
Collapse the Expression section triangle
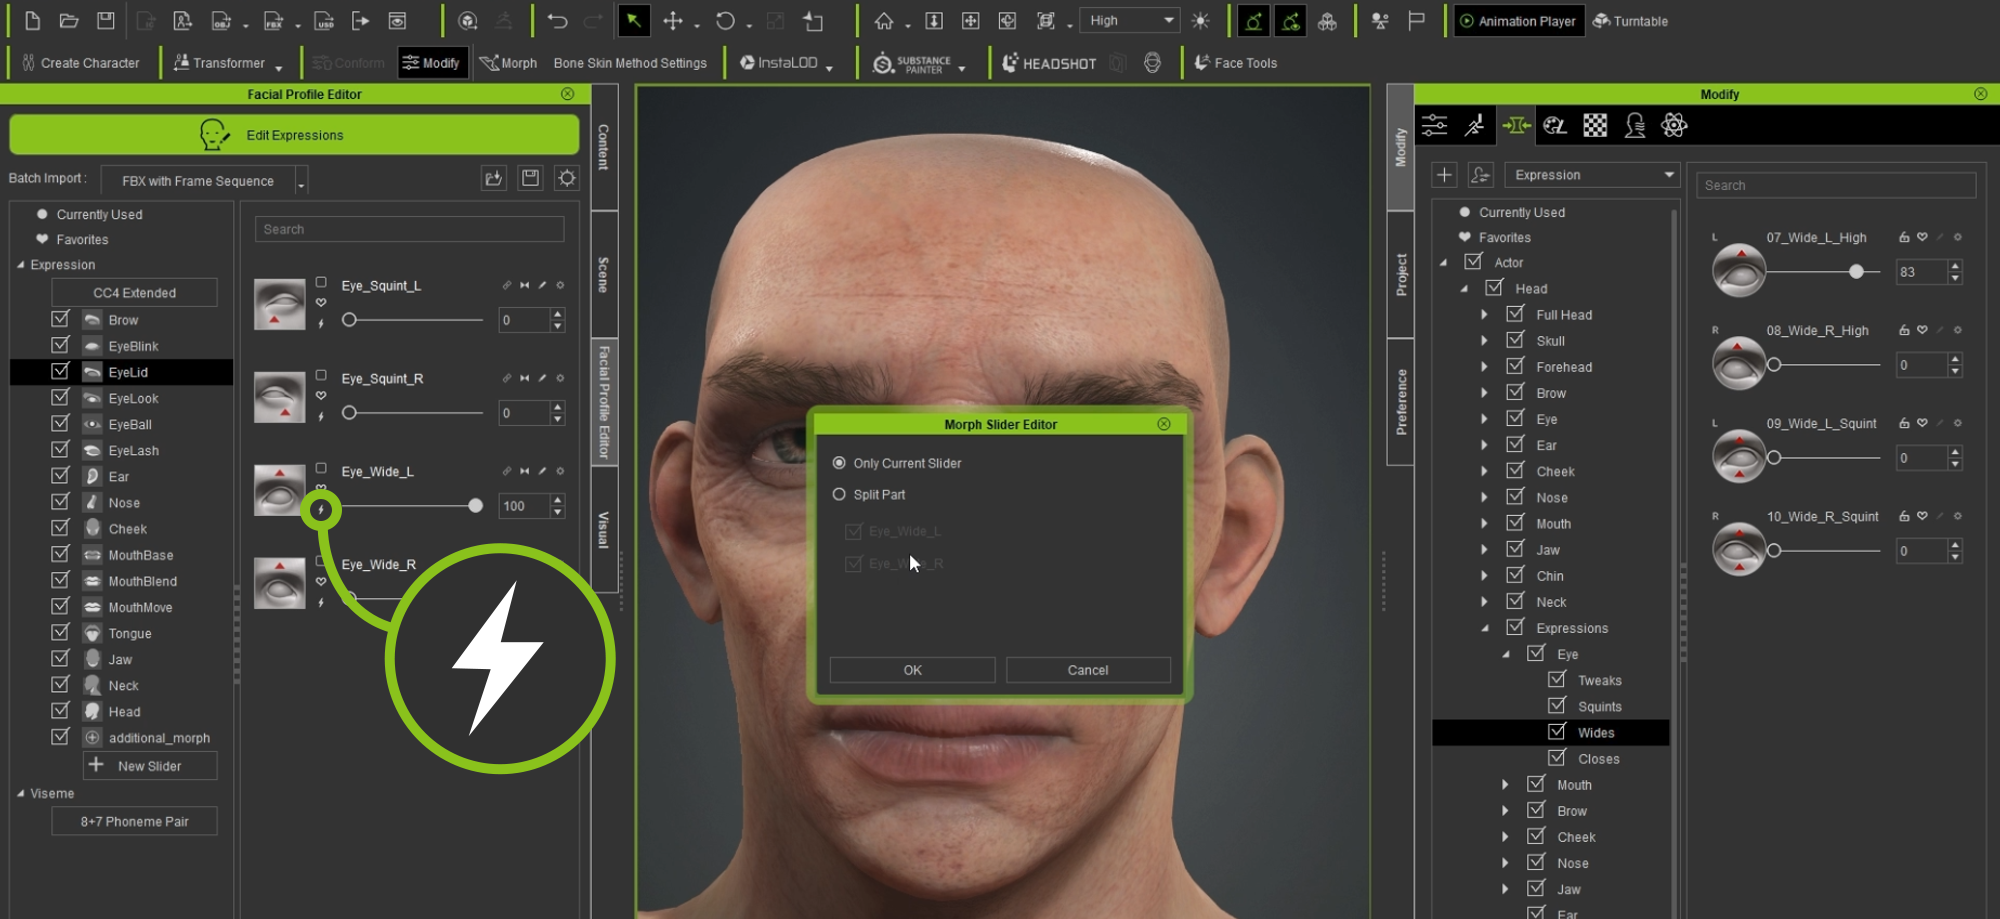[x=21, y=265]
